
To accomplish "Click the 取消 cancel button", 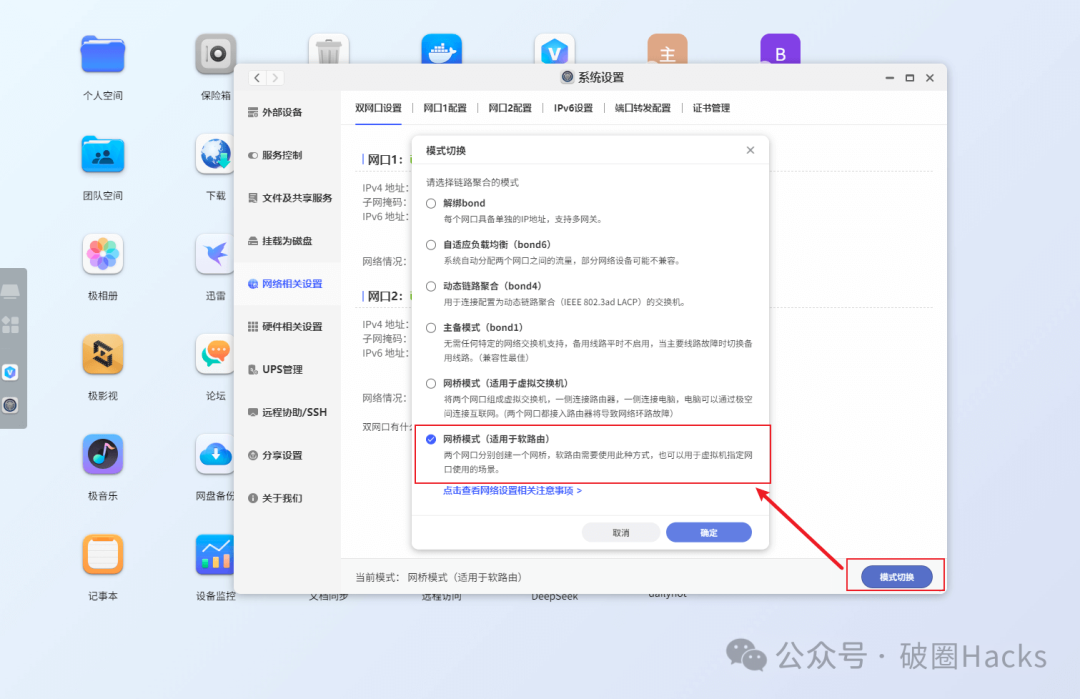I will pyautogui.click(x=621, y=532).
